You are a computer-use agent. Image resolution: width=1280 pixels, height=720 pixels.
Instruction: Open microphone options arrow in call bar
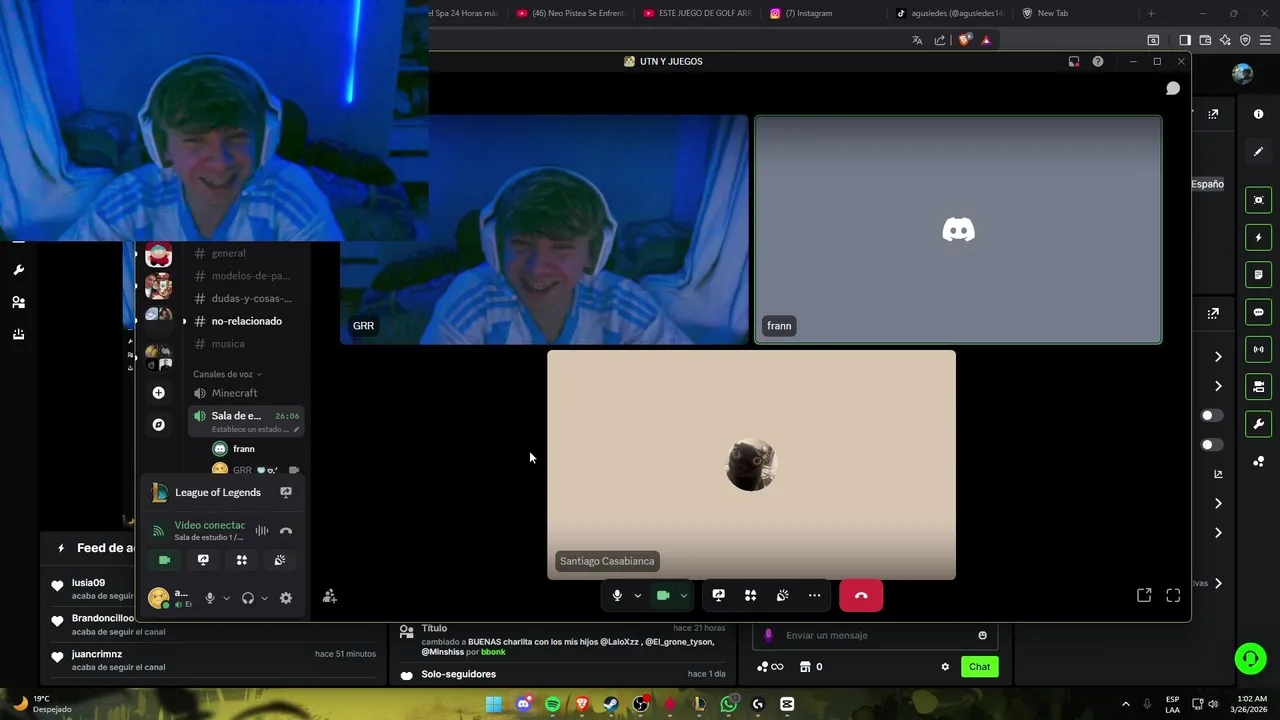637,596
